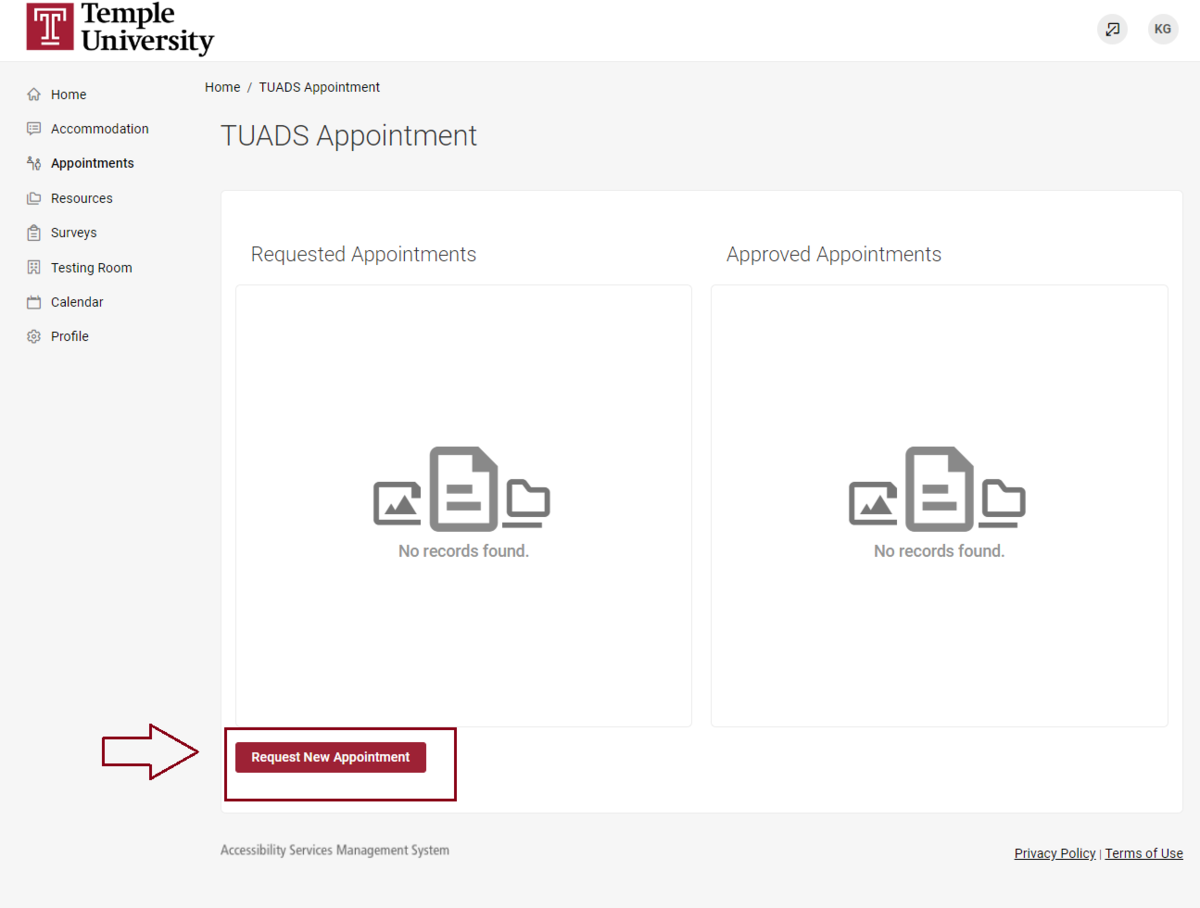
Task: Click No records found under Approved Appointments
Action: click(x=939, y=551)
